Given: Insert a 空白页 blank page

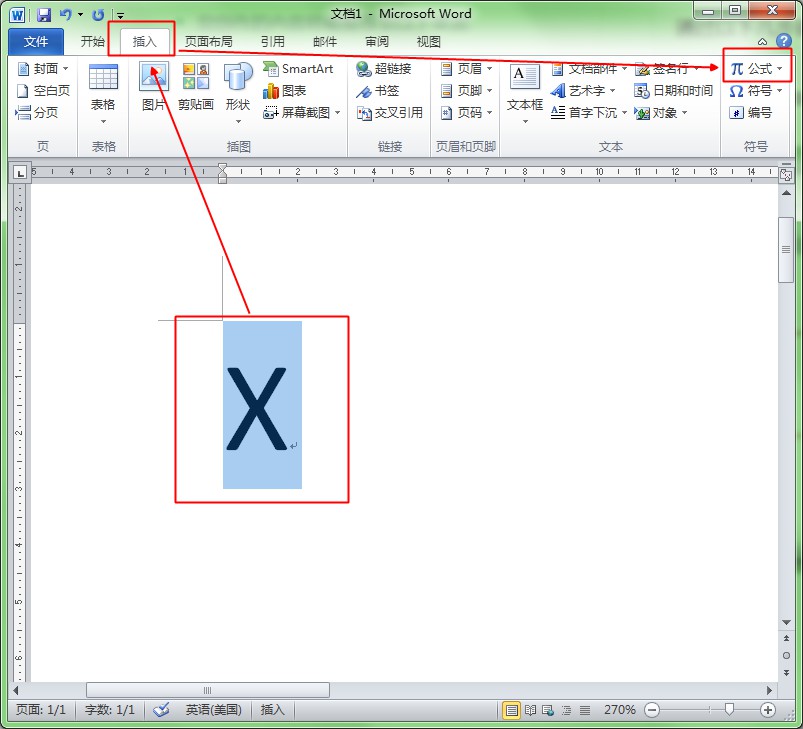Looking at the screenshot, I should (x=43, y=91).
